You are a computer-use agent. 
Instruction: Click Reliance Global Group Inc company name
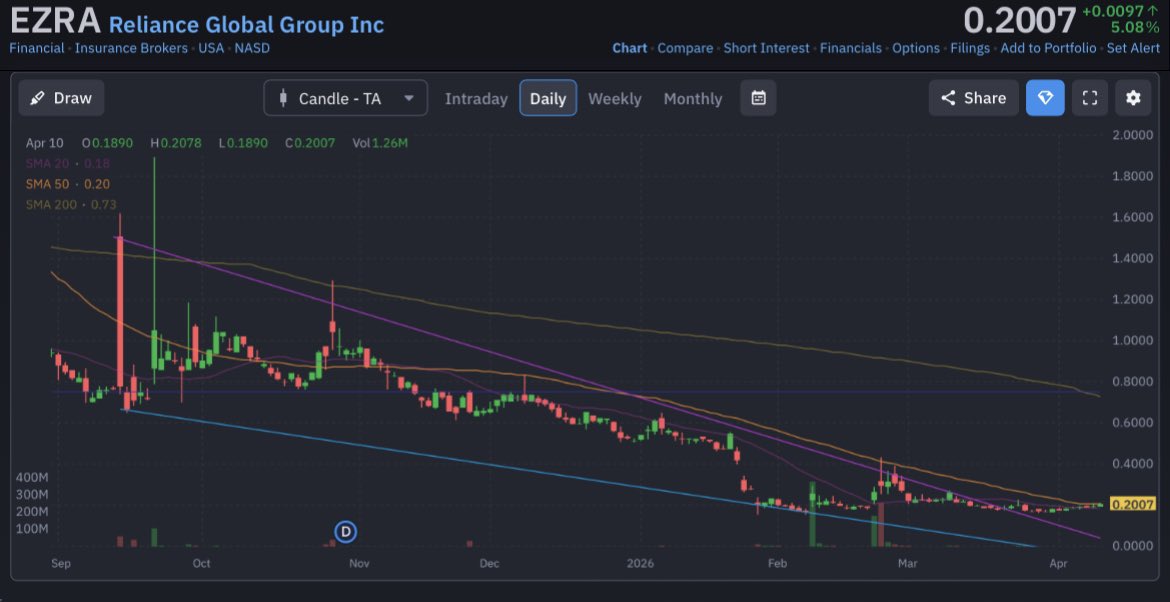tap(246, 25)
